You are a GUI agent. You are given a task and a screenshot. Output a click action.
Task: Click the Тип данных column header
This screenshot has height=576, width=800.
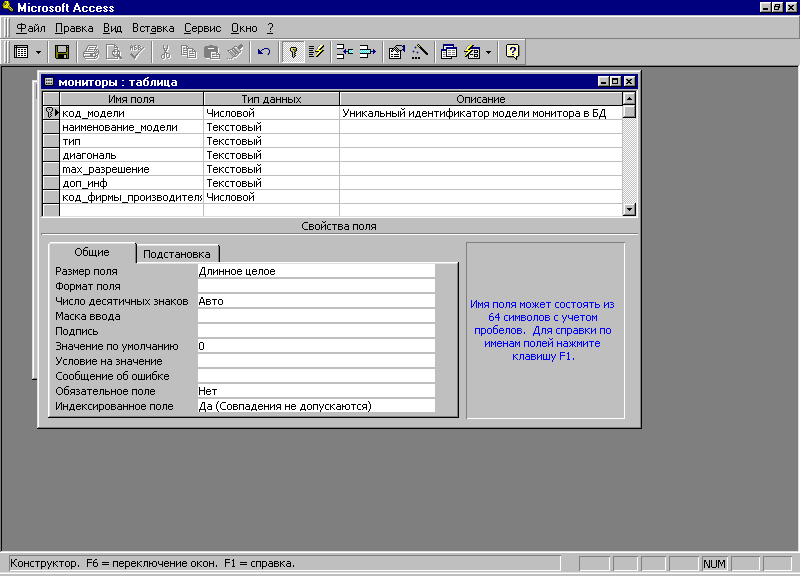click(x=271, y=99)
